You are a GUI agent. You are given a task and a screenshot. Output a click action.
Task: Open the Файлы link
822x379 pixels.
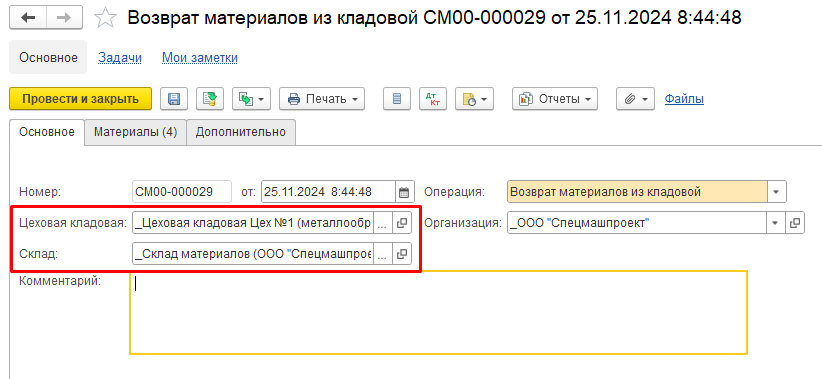(x=684, y=99)
